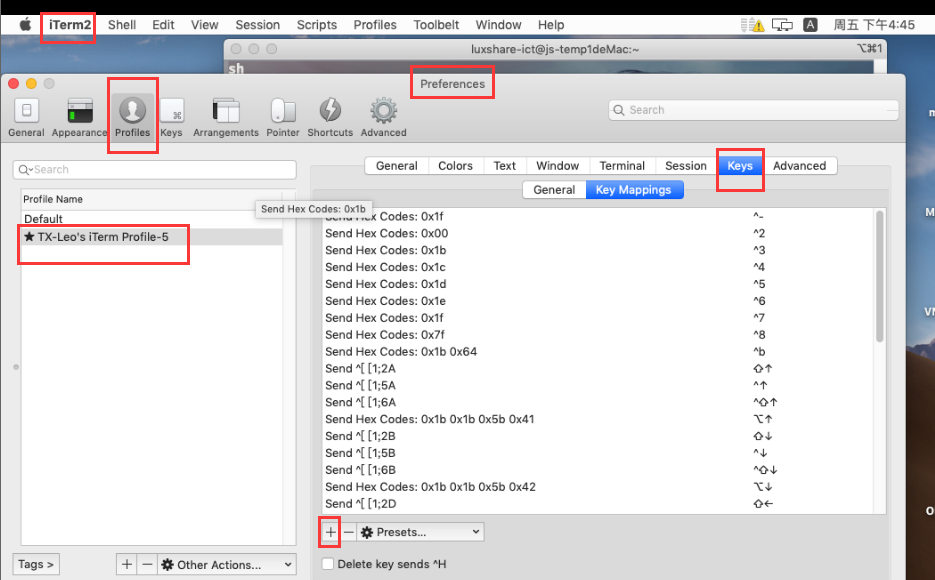The height and width of the screenshot is (580, 935).
Task: Open the Toolbelt menu
Action: 436,25
